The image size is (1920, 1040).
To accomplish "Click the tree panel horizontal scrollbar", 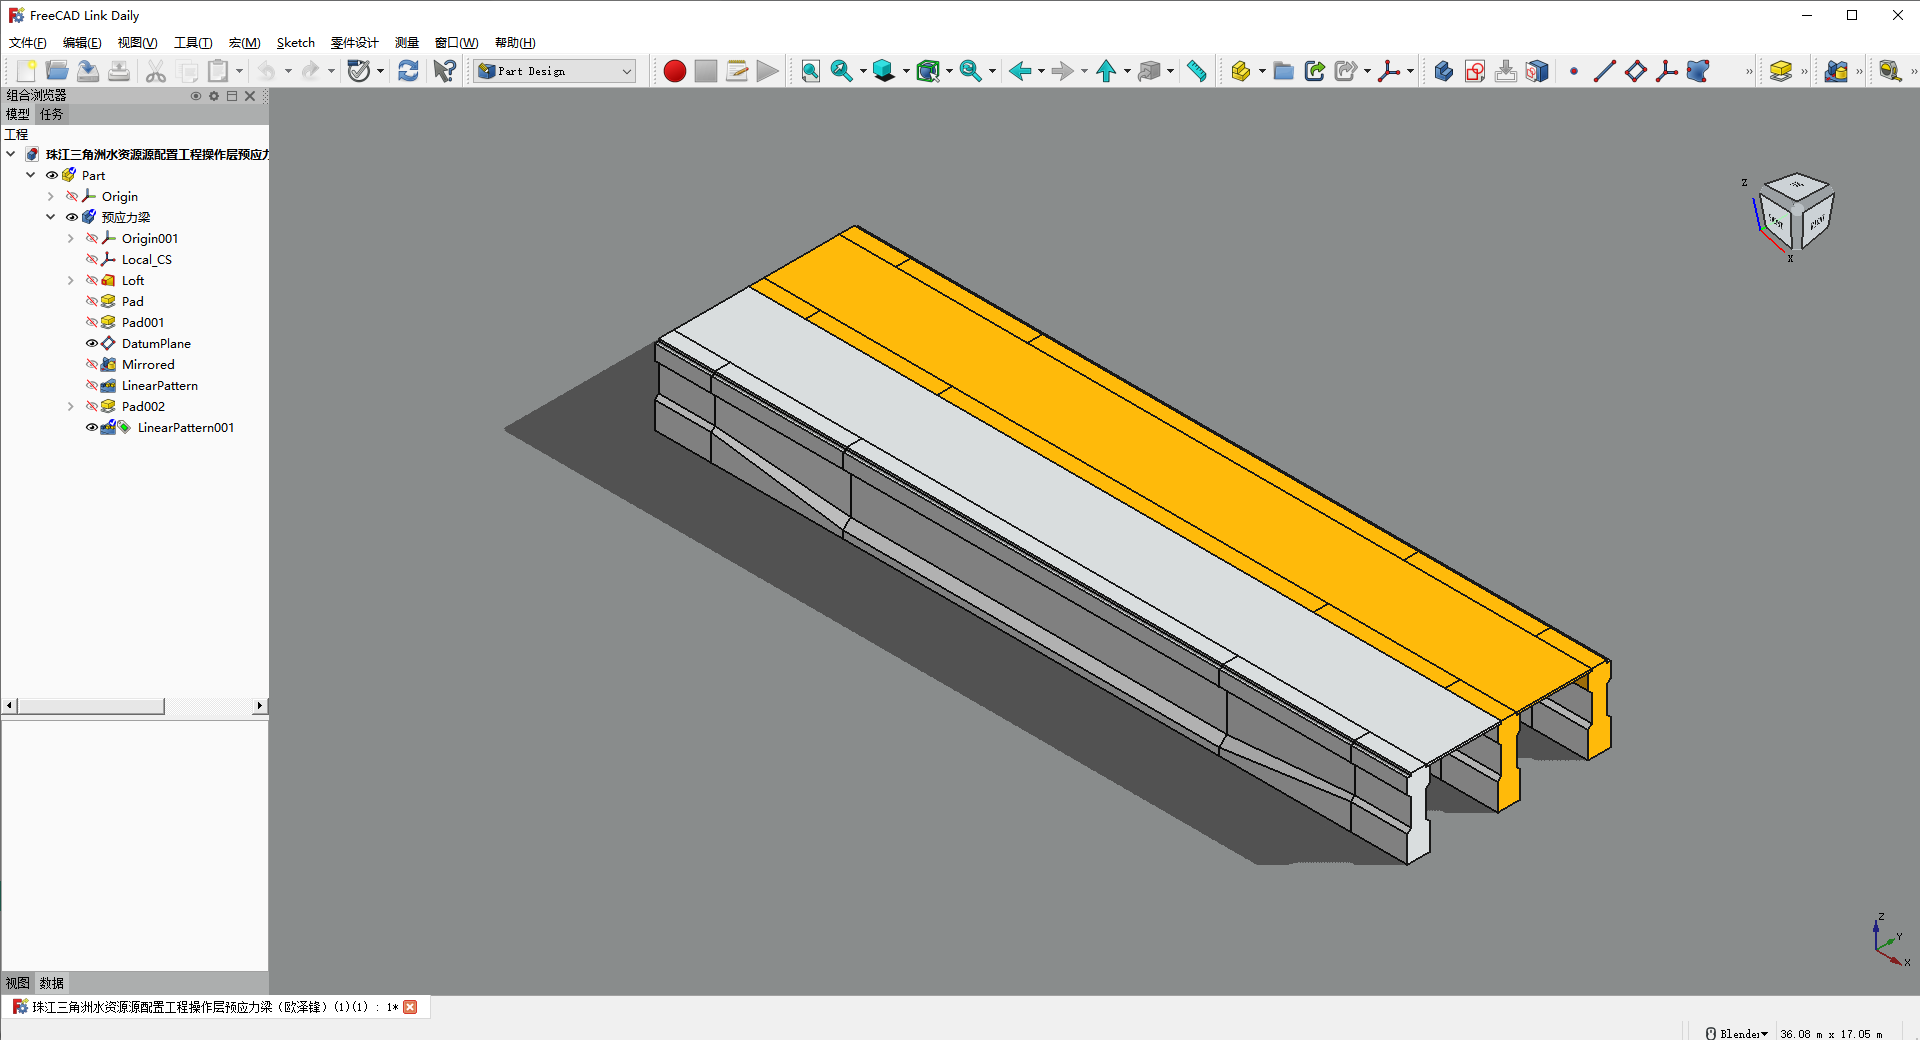I will (90, 706).
